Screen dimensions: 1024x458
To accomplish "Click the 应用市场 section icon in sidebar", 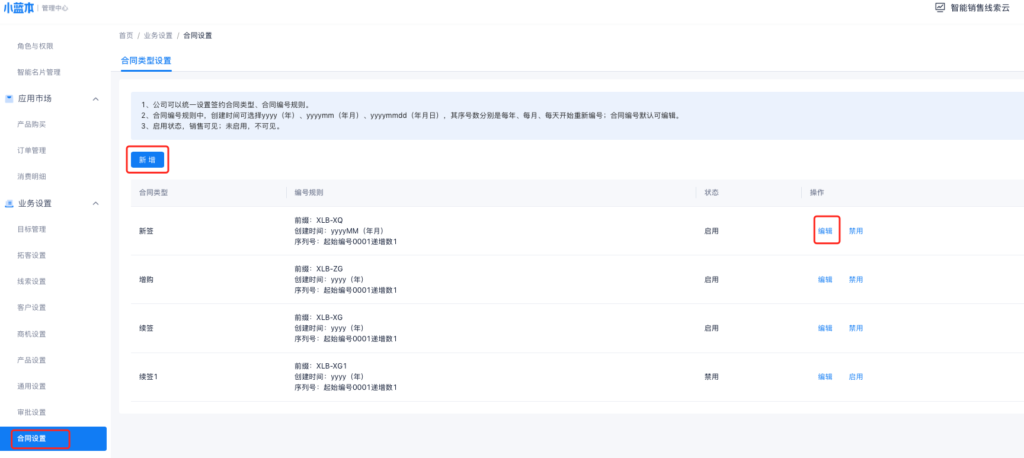I will tap(9, 98).
